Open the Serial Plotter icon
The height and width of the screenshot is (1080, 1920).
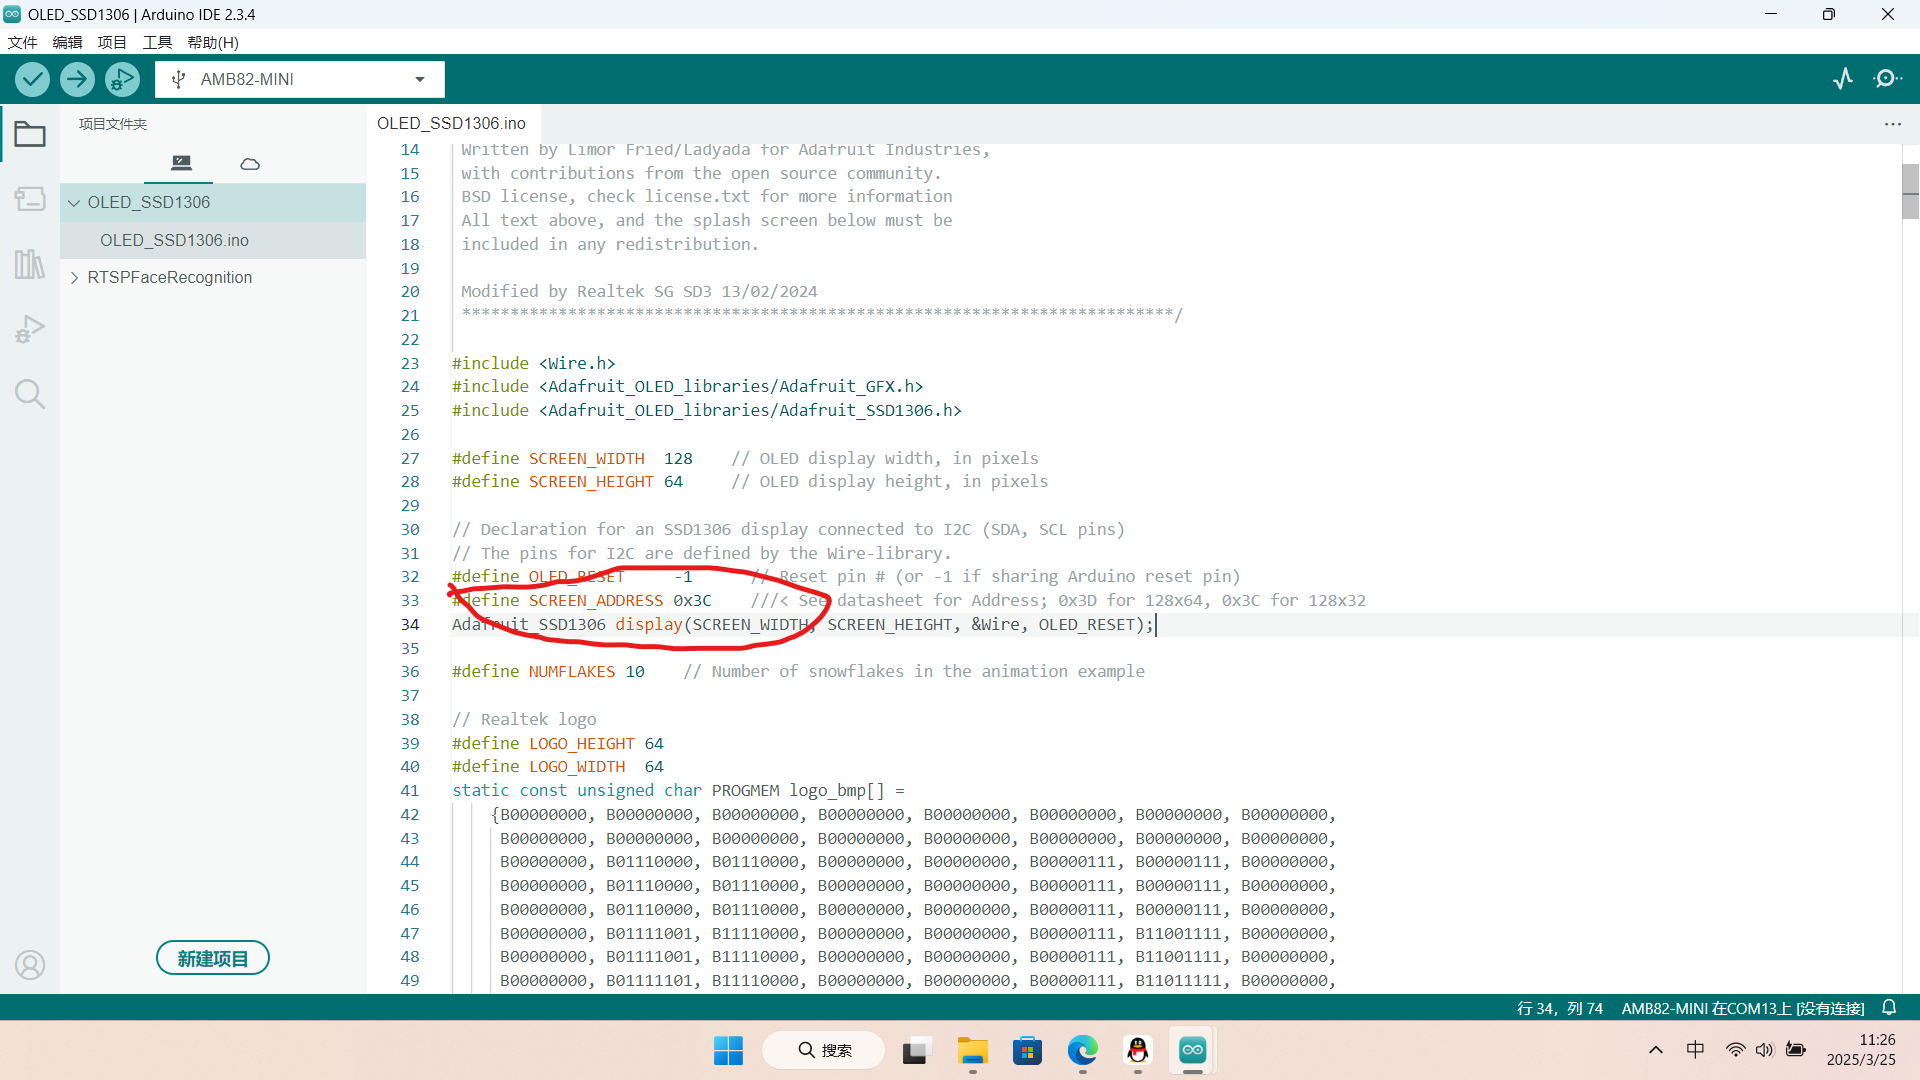pos(1843,79)
